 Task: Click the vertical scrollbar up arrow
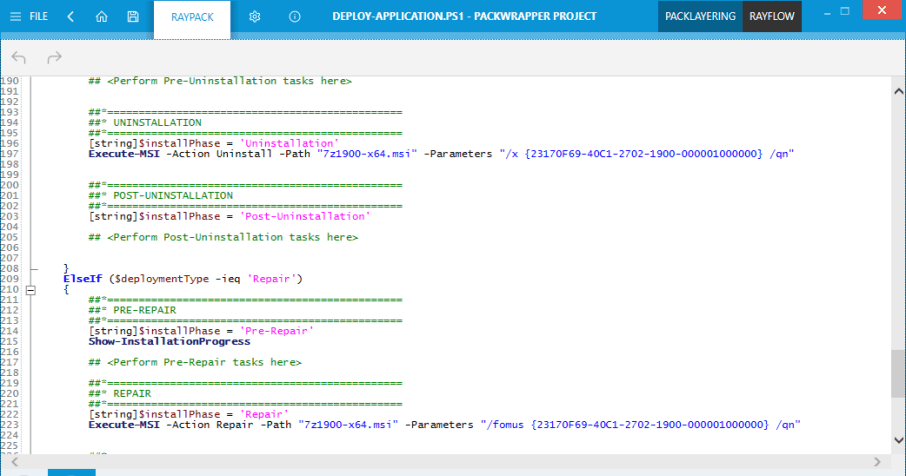[898, 89]
